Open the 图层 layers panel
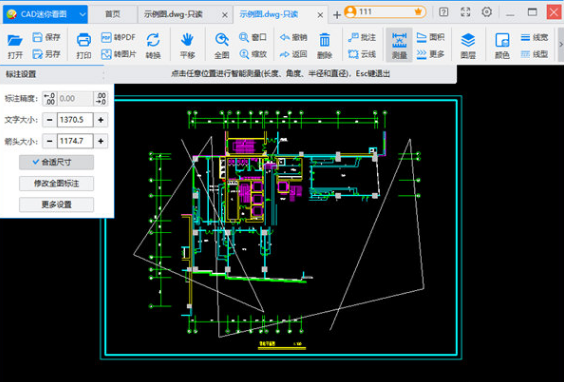The height and width of the screenshot is (382, 564). click(468, 46)
